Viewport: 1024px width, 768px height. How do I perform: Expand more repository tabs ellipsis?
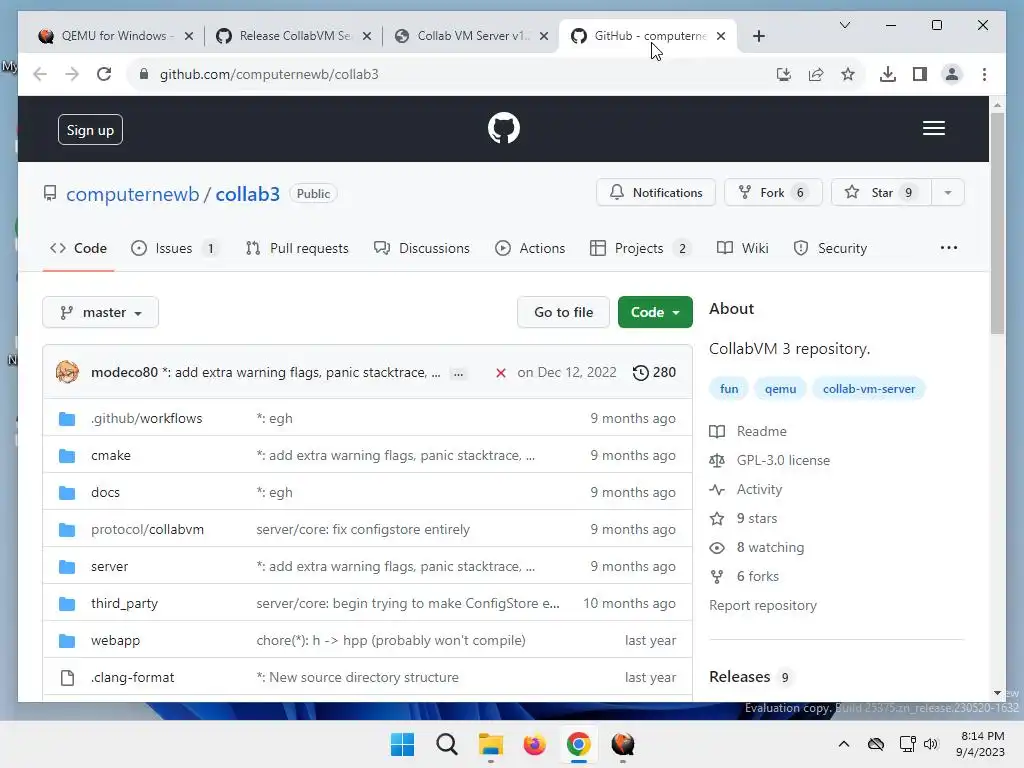[x=948, y=248]
